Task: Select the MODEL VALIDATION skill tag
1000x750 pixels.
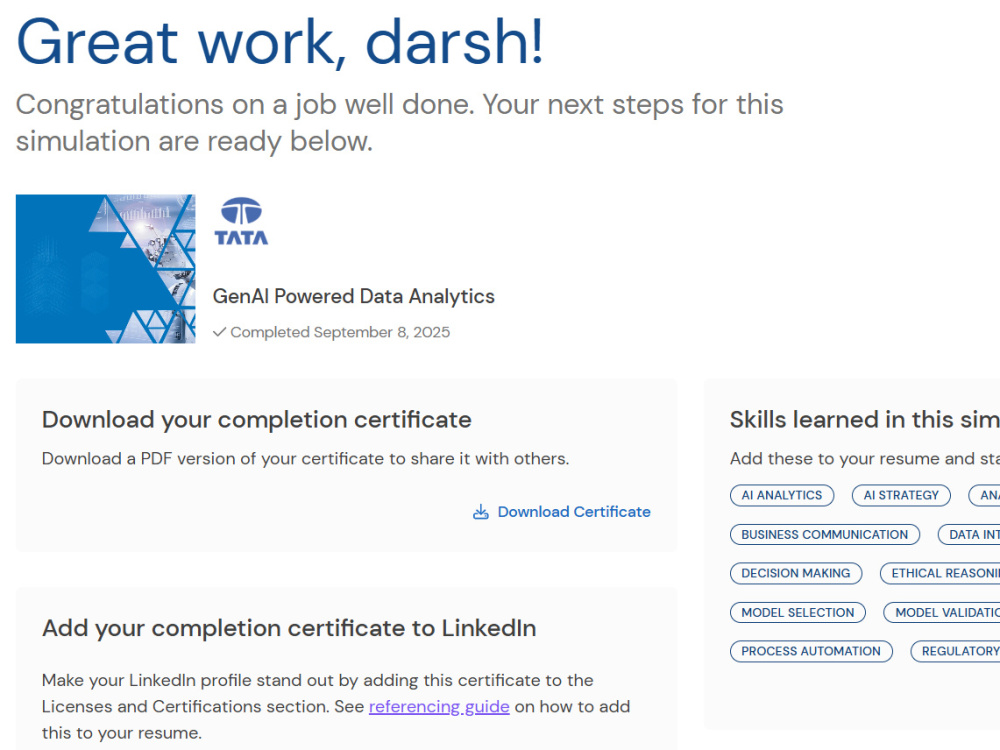Action: click(x=942, y=613)
